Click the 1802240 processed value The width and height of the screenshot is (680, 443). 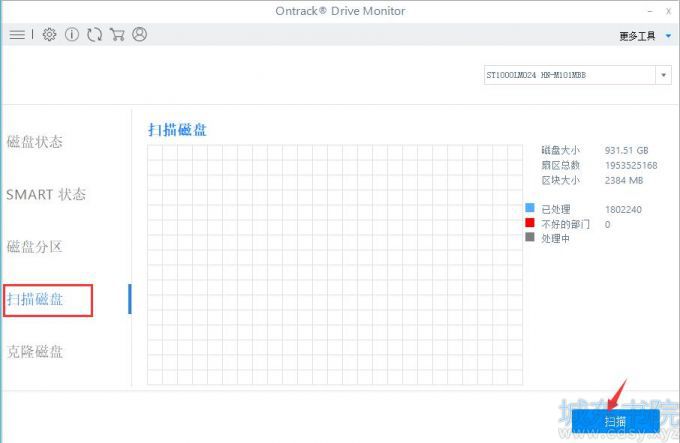click(623, 209)
